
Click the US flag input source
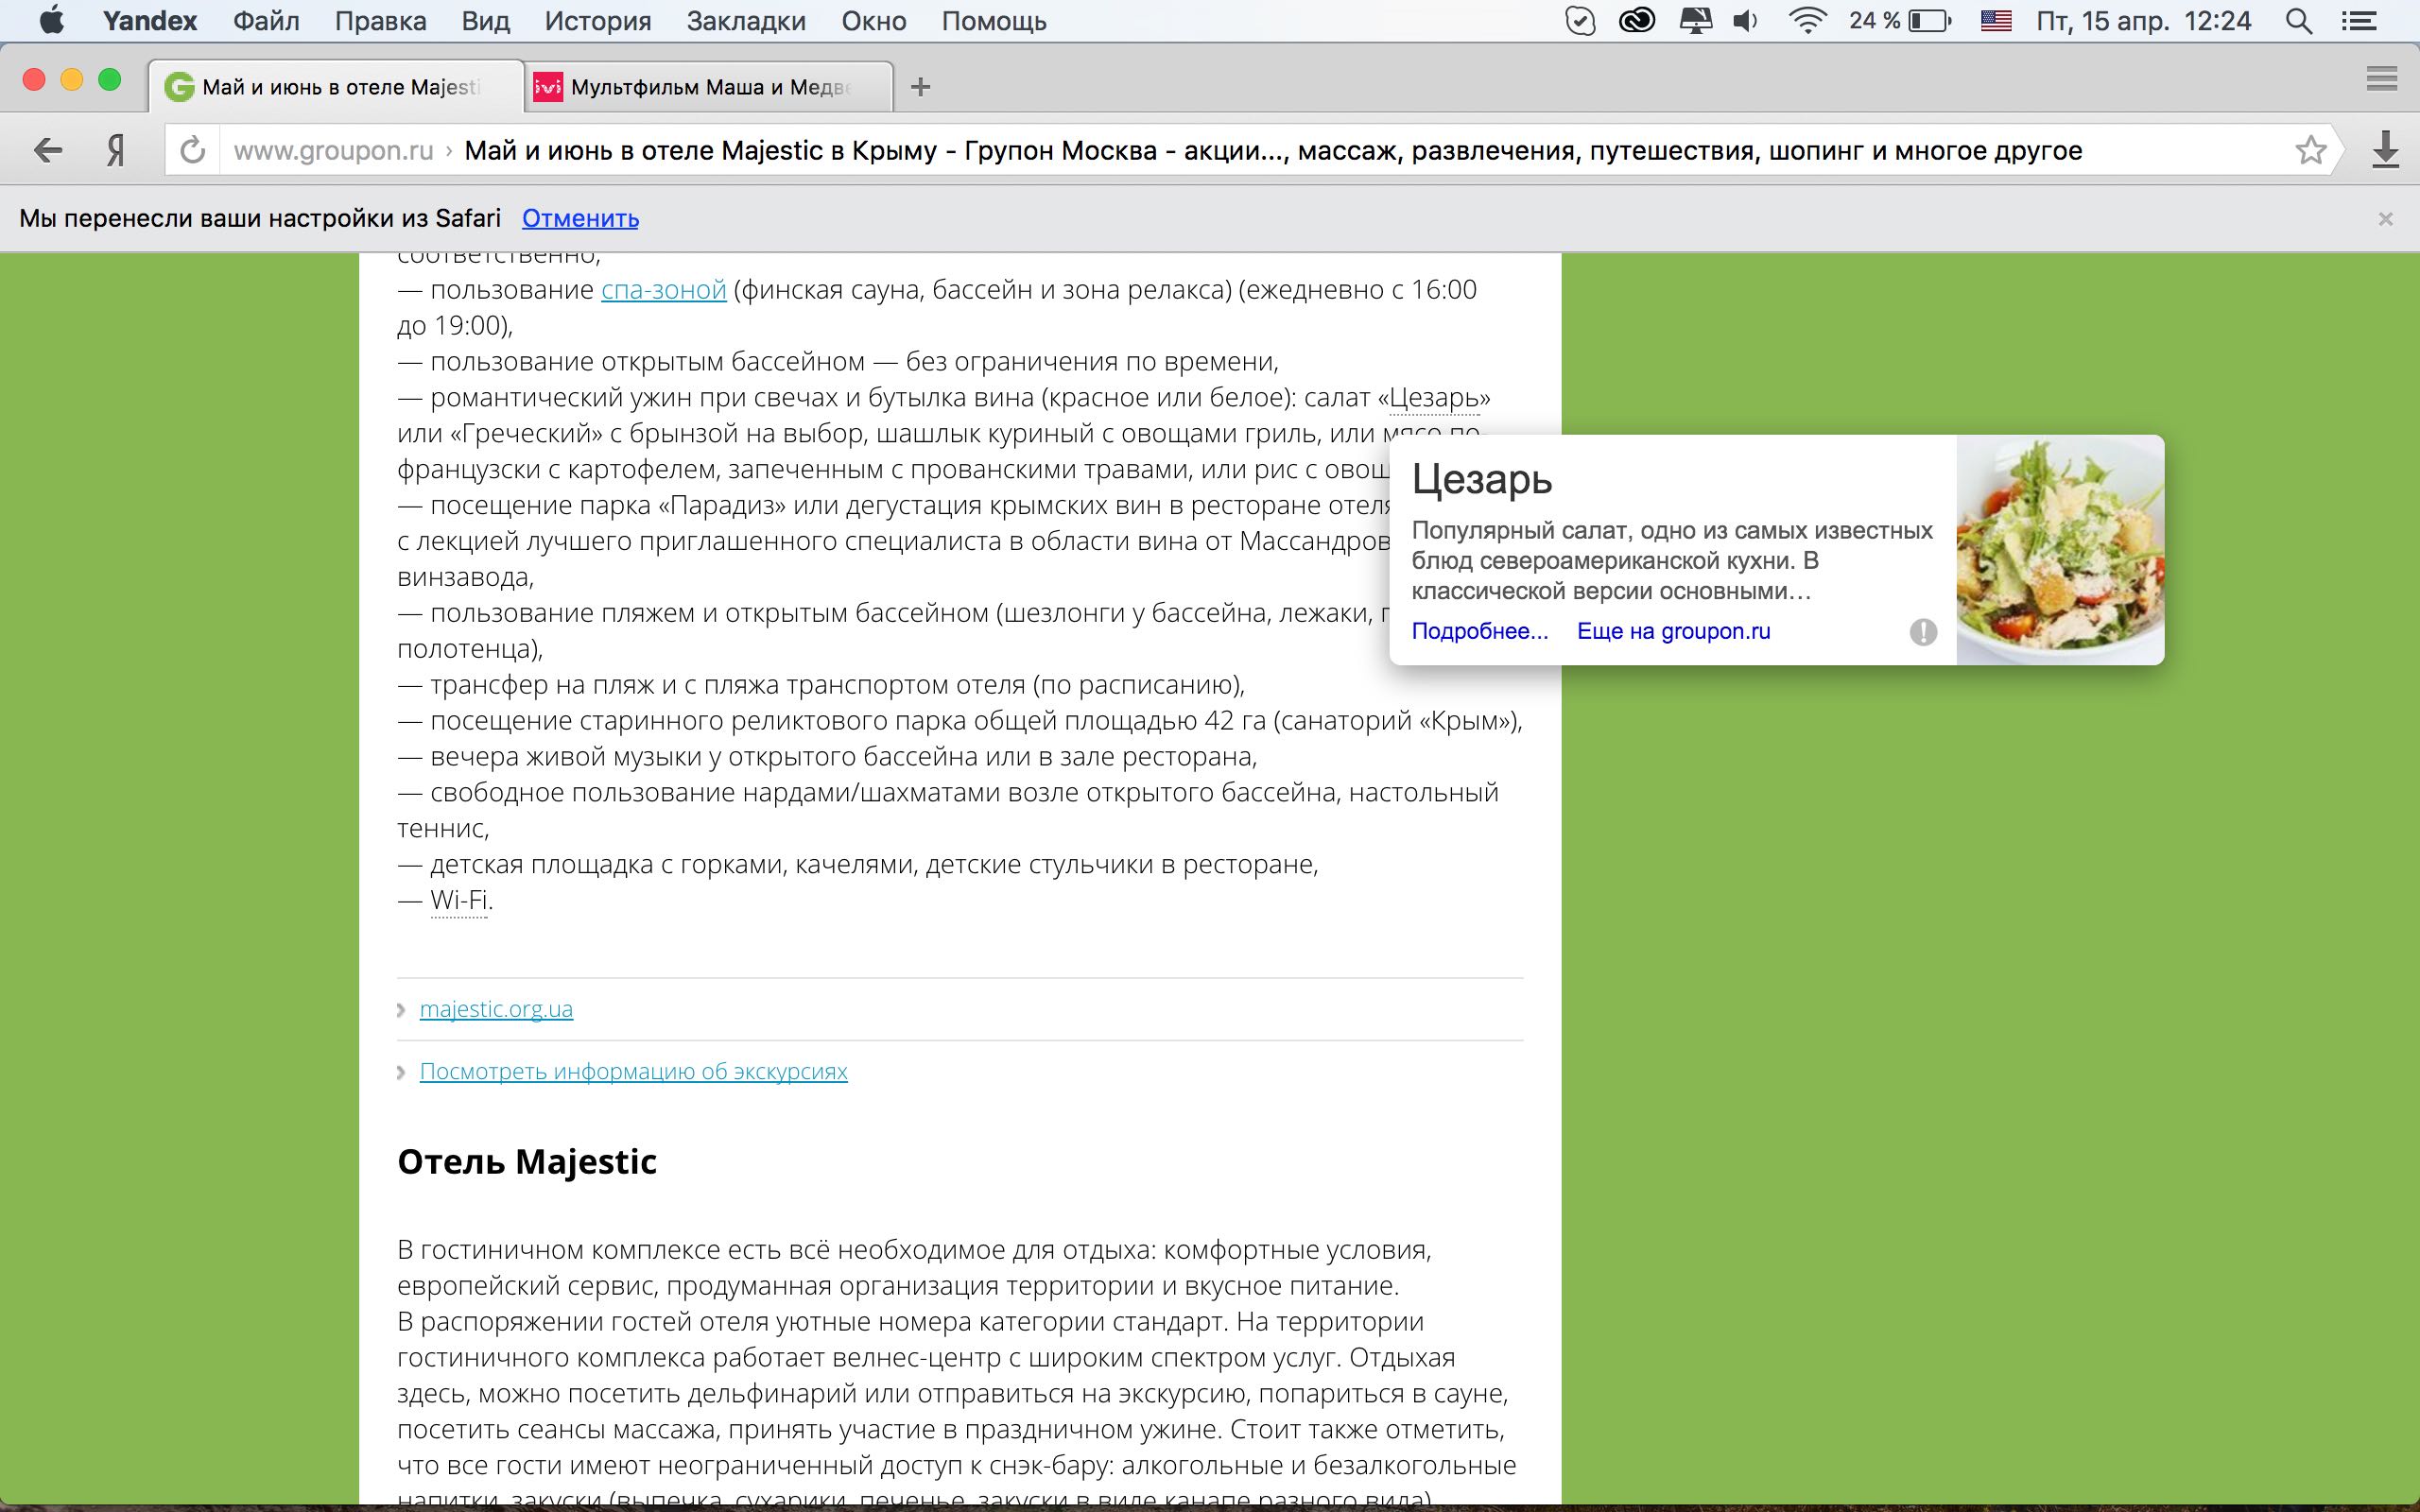[x=1996, y=21]
